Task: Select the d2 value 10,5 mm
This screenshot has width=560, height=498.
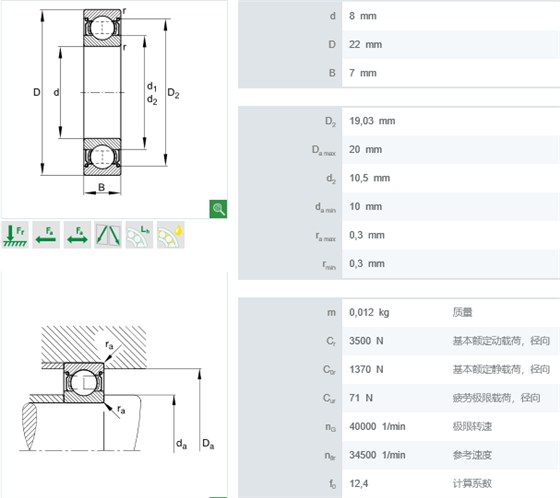Action: [x=370, y=178]
